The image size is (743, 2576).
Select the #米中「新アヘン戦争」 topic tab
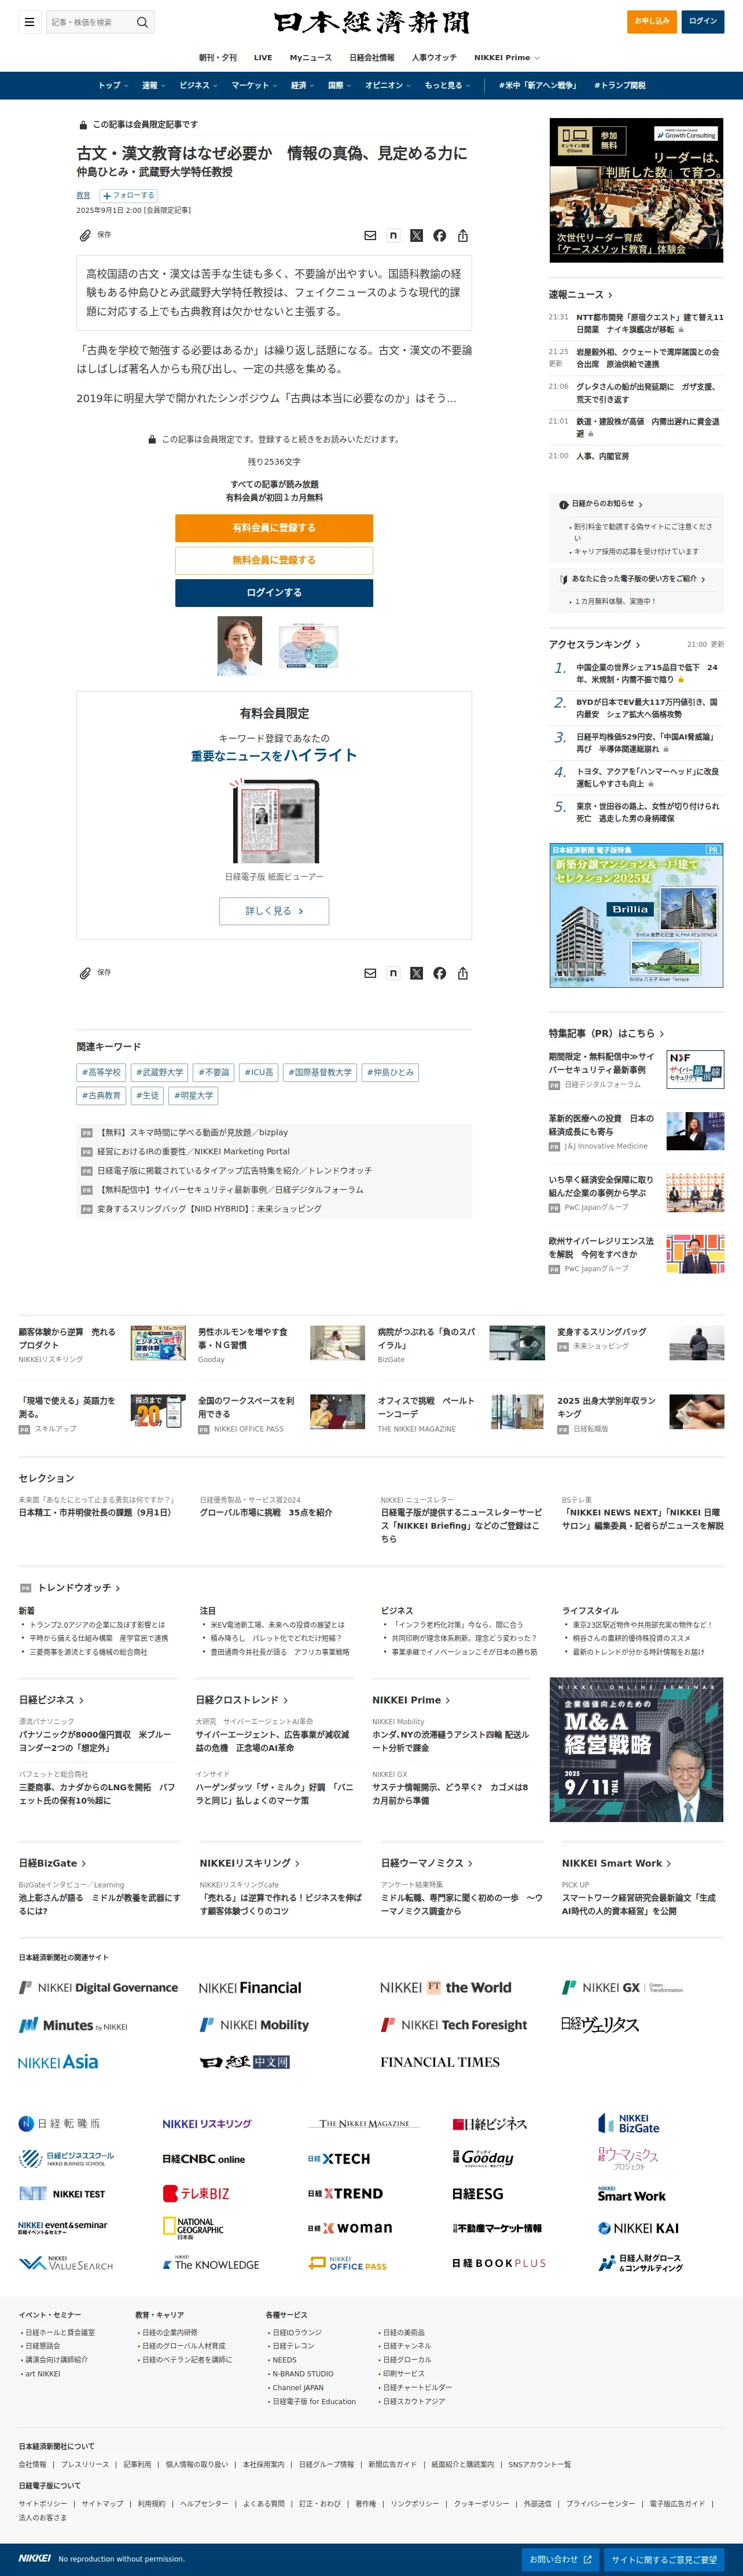[x=538, y=85]
